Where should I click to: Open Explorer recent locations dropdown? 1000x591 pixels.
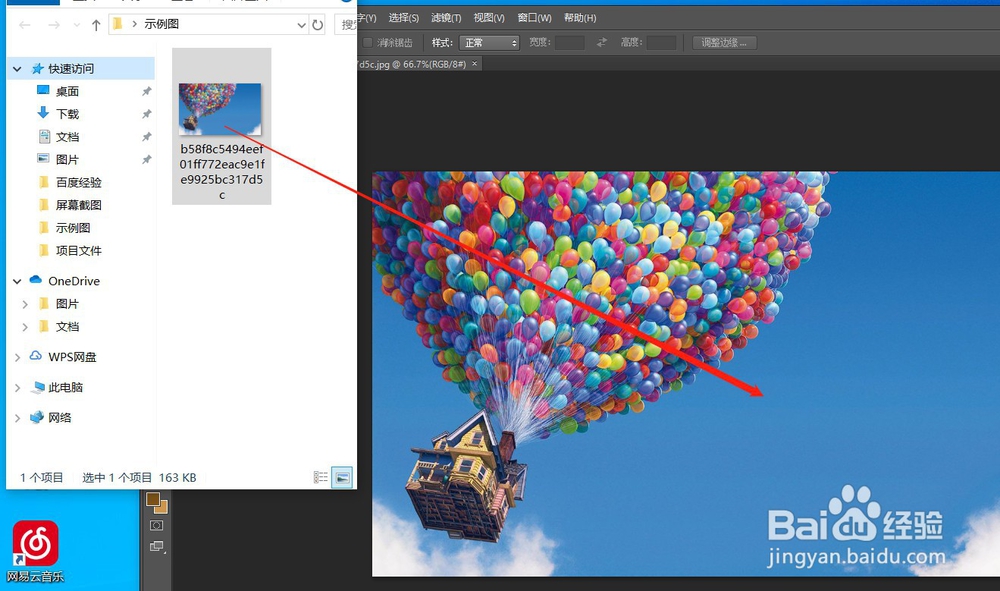(x=77, y=25)
